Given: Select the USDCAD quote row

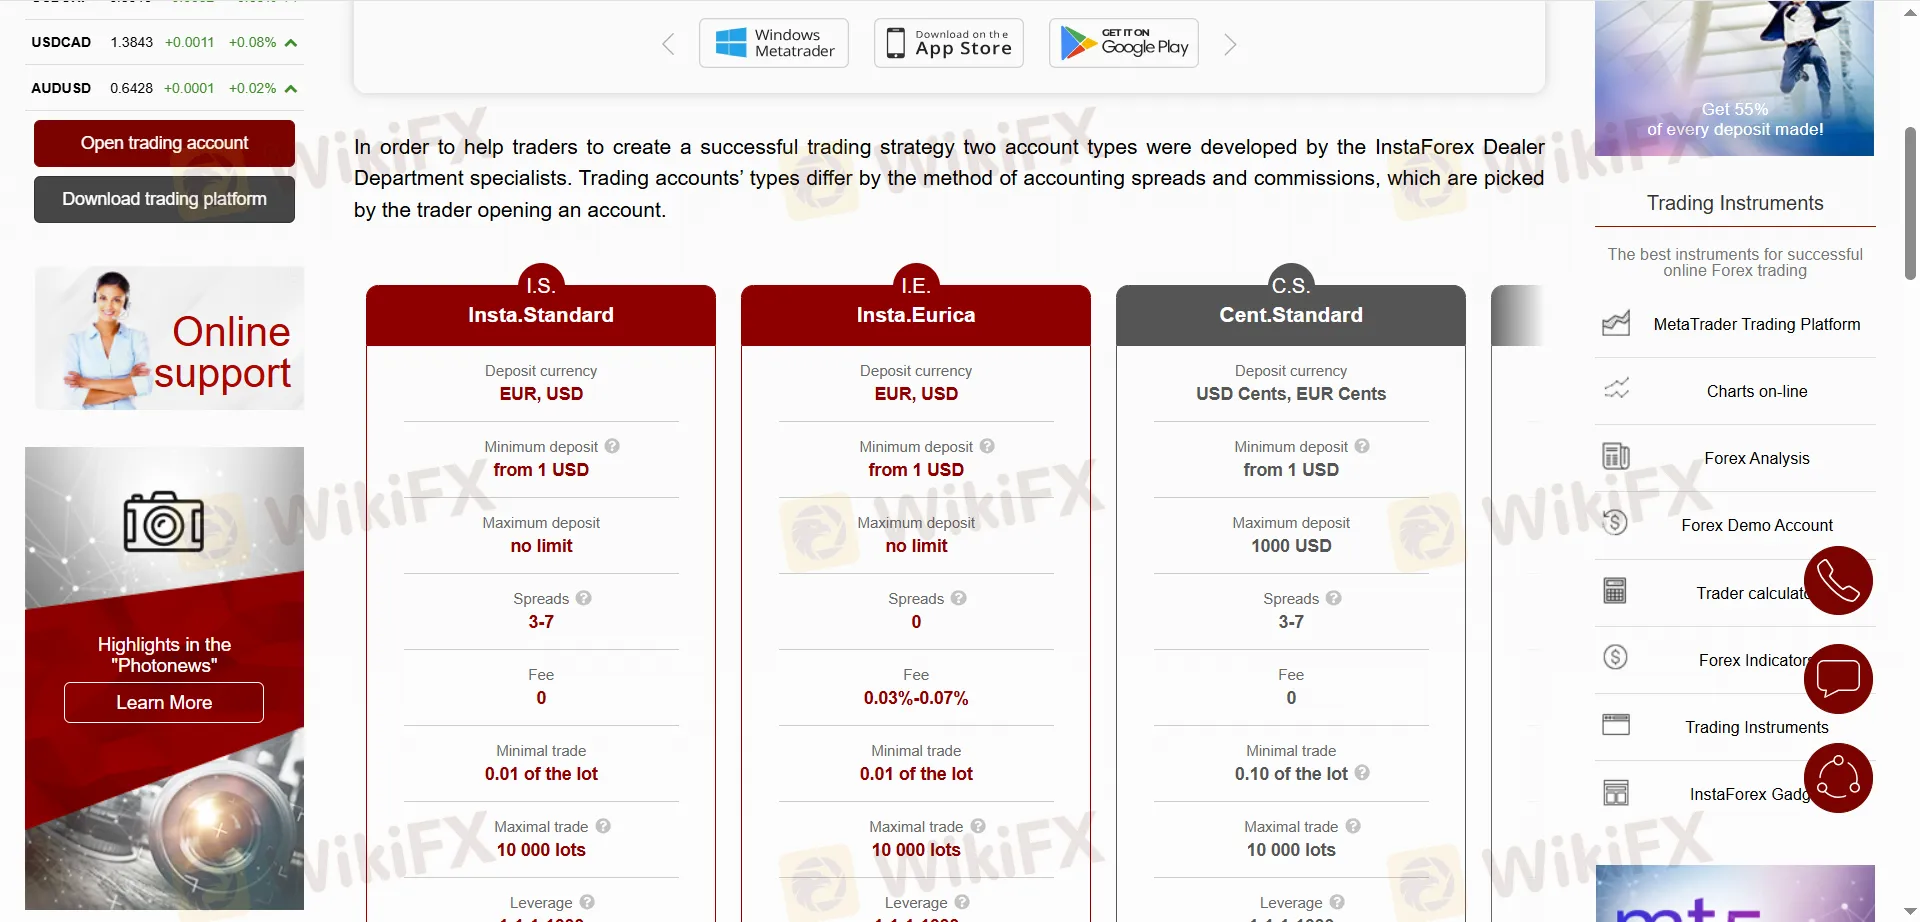Looking at the screenshot, I should click(x=164, y=43).
